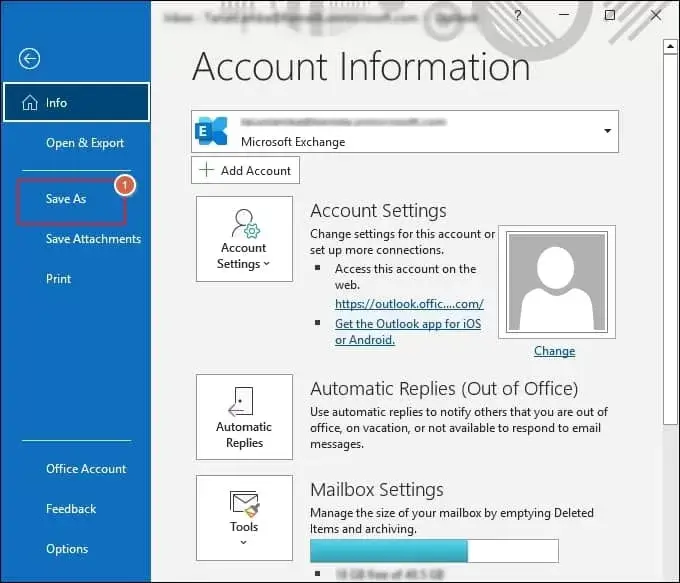Click the Microsoft Exchange logo icon
The width and height of the screenshot is (680, 583).
211,131
